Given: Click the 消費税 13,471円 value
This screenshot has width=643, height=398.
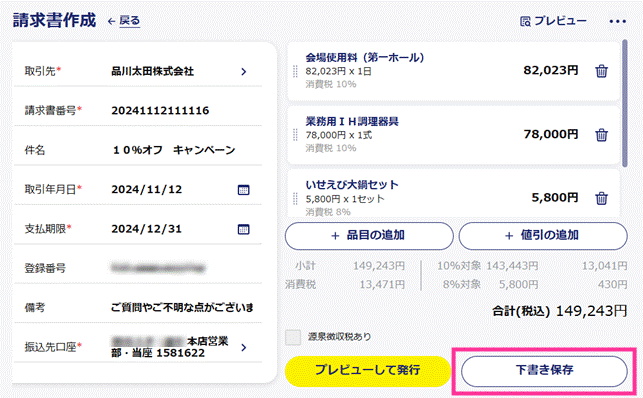Looking at the screenshot, I should [382, 284].
